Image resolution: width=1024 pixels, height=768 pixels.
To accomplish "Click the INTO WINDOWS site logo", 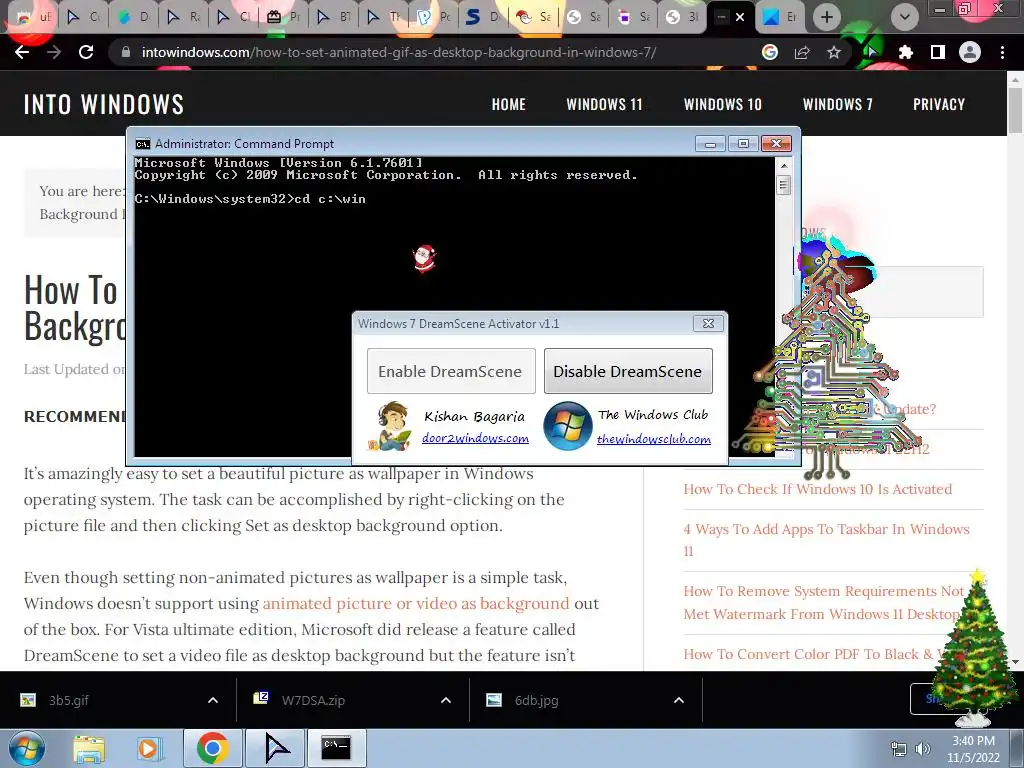I will click(x=104, y=104).
